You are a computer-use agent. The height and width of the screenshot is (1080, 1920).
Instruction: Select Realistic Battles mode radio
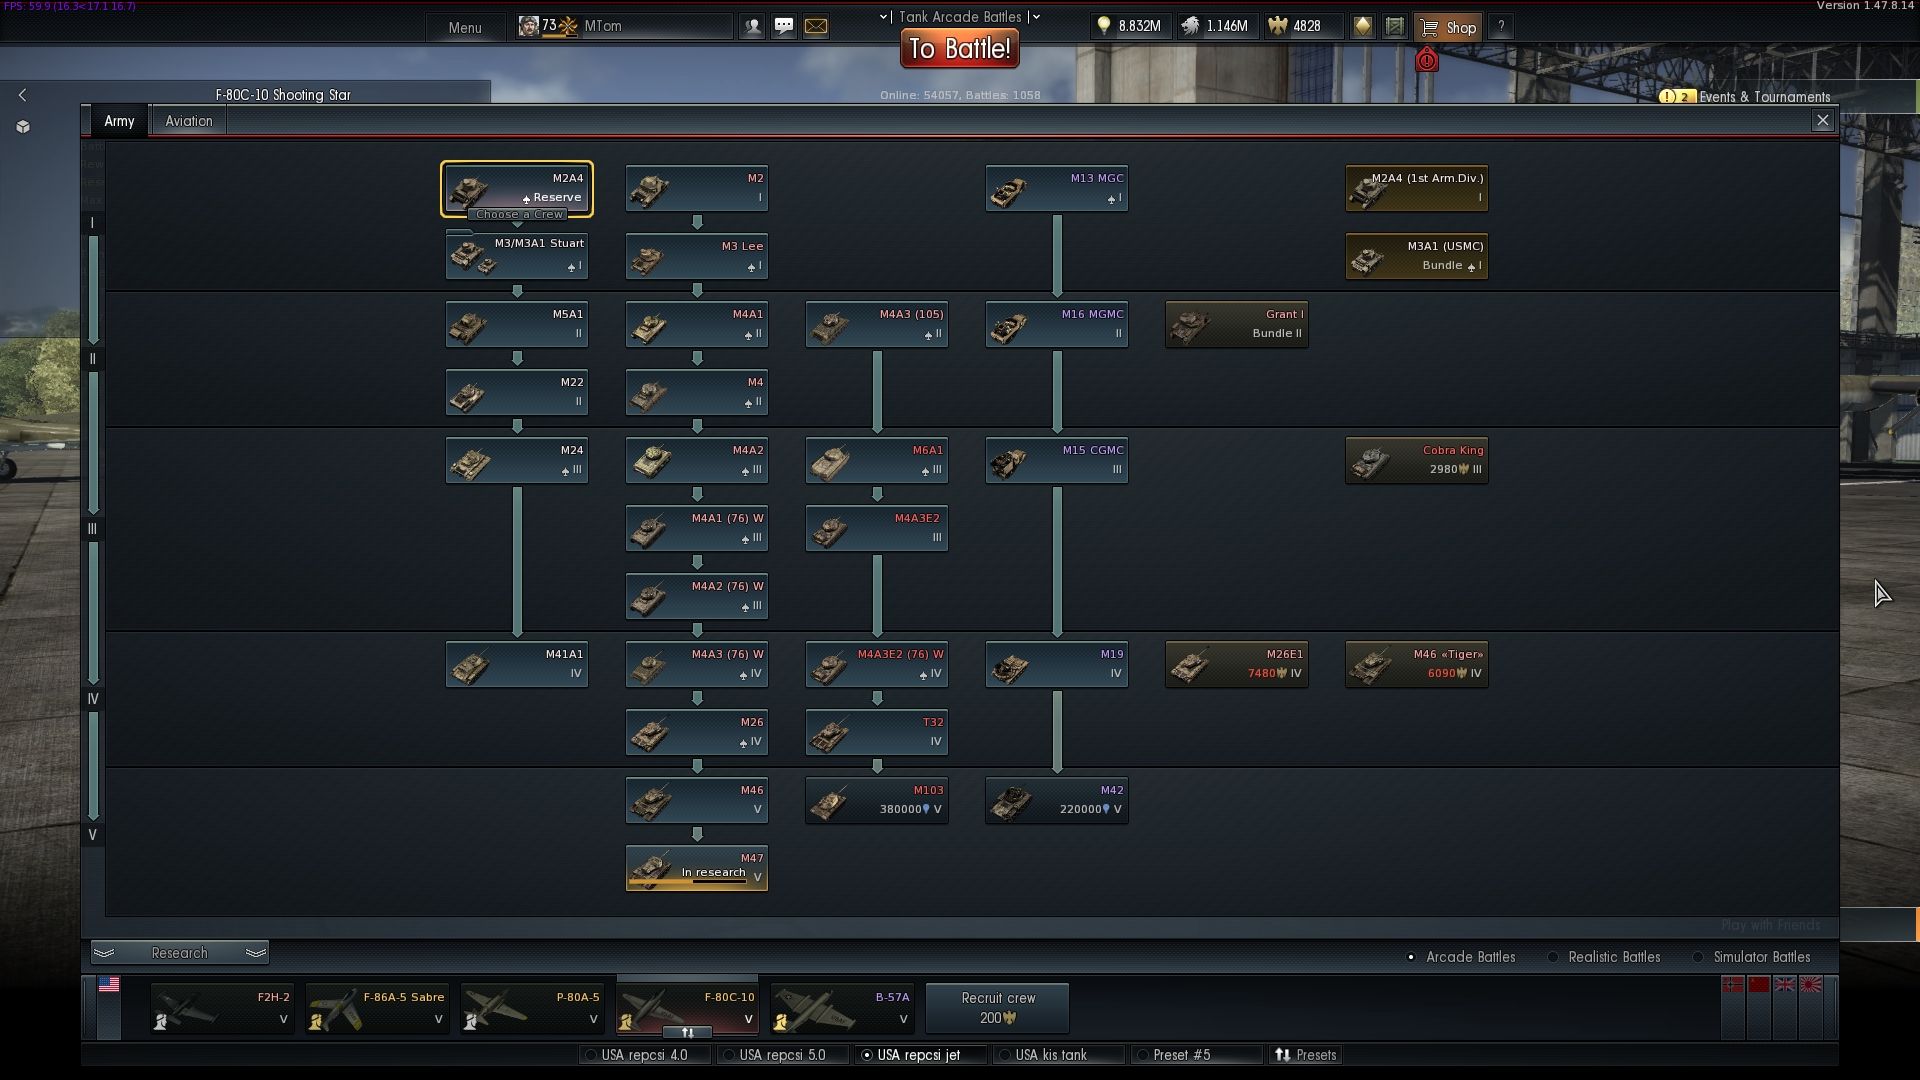coord(1553,957)
